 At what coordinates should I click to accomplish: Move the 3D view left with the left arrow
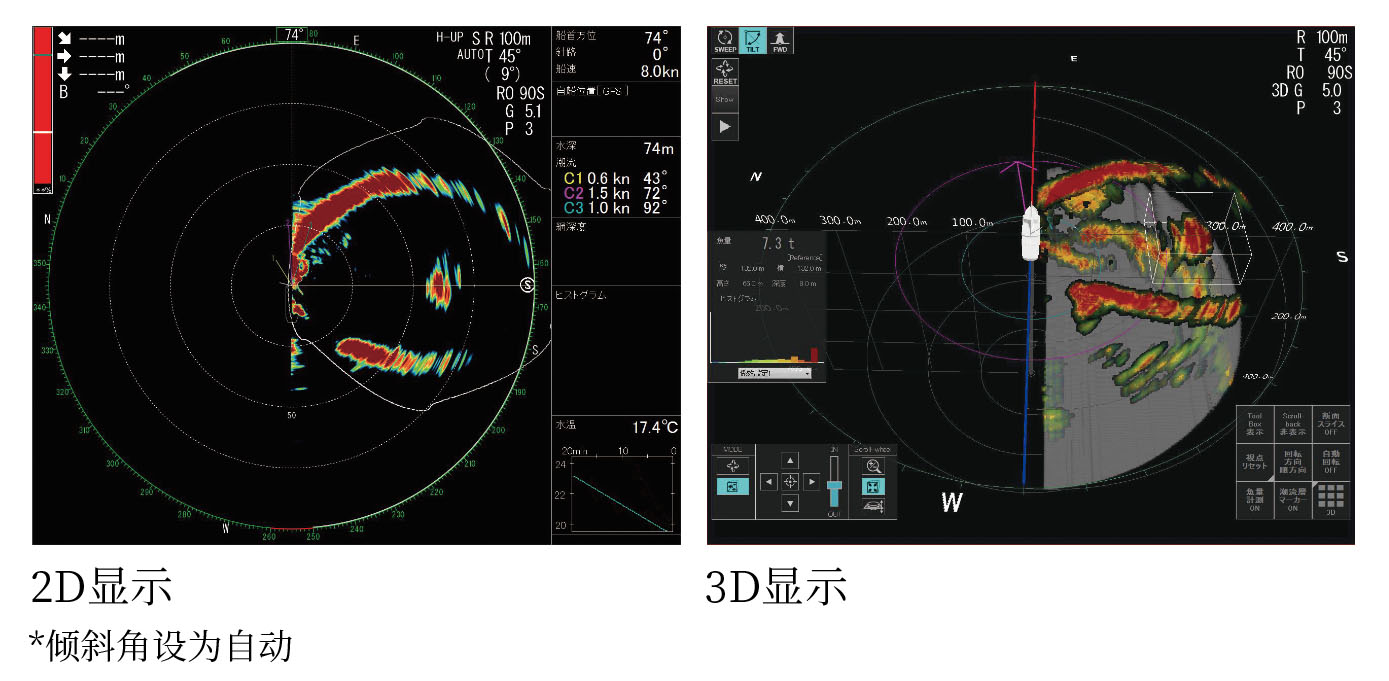point(769,482)
